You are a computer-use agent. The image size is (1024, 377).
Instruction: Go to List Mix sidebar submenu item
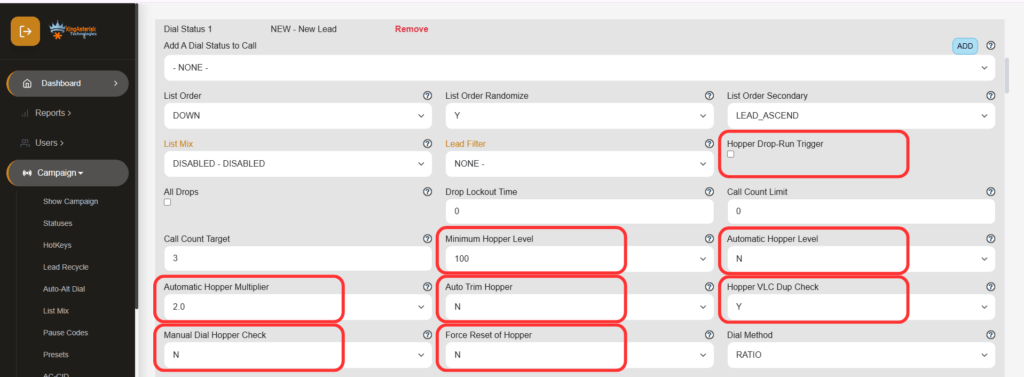click(56, 311)
